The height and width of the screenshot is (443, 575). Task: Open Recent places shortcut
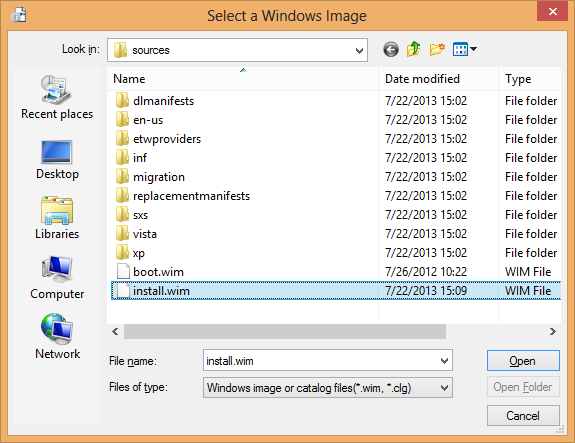[57, 98]
